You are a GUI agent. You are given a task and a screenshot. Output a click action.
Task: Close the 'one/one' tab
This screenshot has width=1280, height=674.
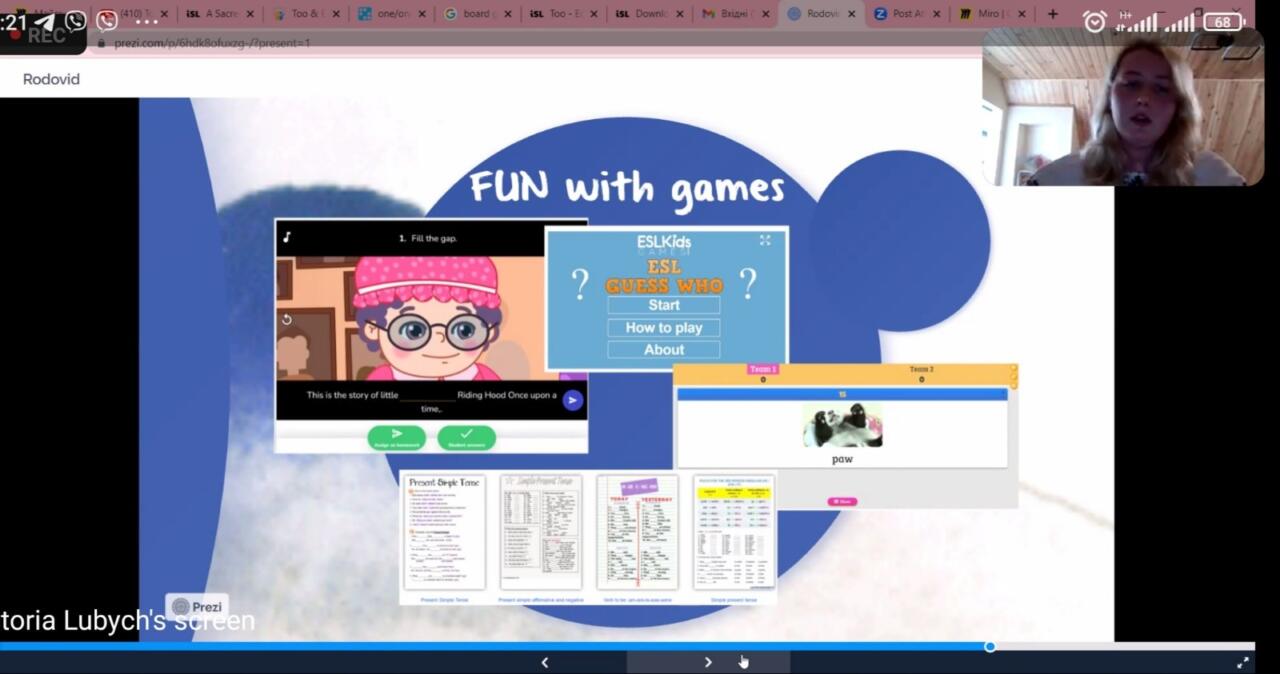[x=422, y=14]
